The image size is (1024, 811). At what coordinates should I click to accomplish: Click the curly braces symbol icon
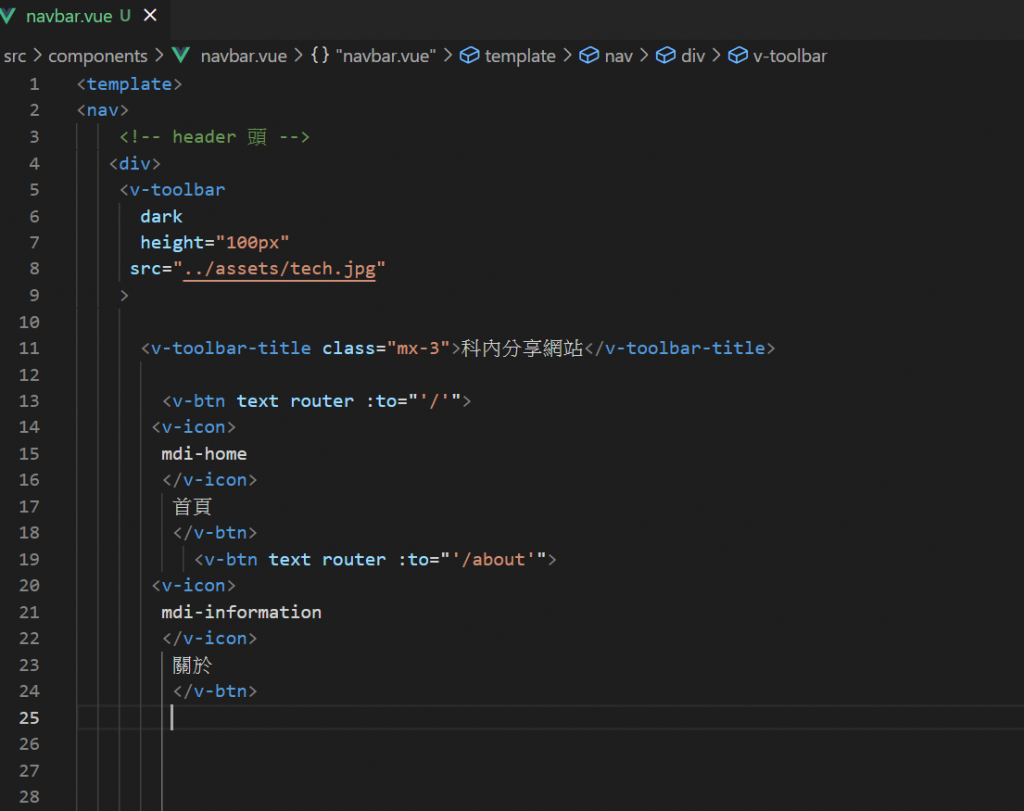(320, 55)
